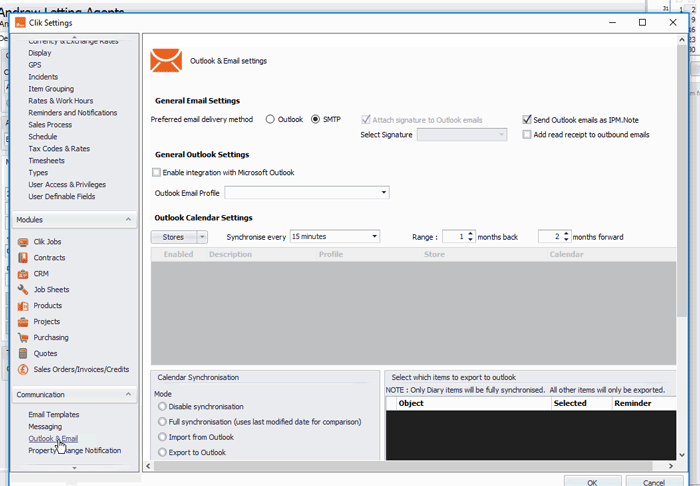Open Timesheets settings page
Viewport: 700px width, 486px height.
coord(46,161)
